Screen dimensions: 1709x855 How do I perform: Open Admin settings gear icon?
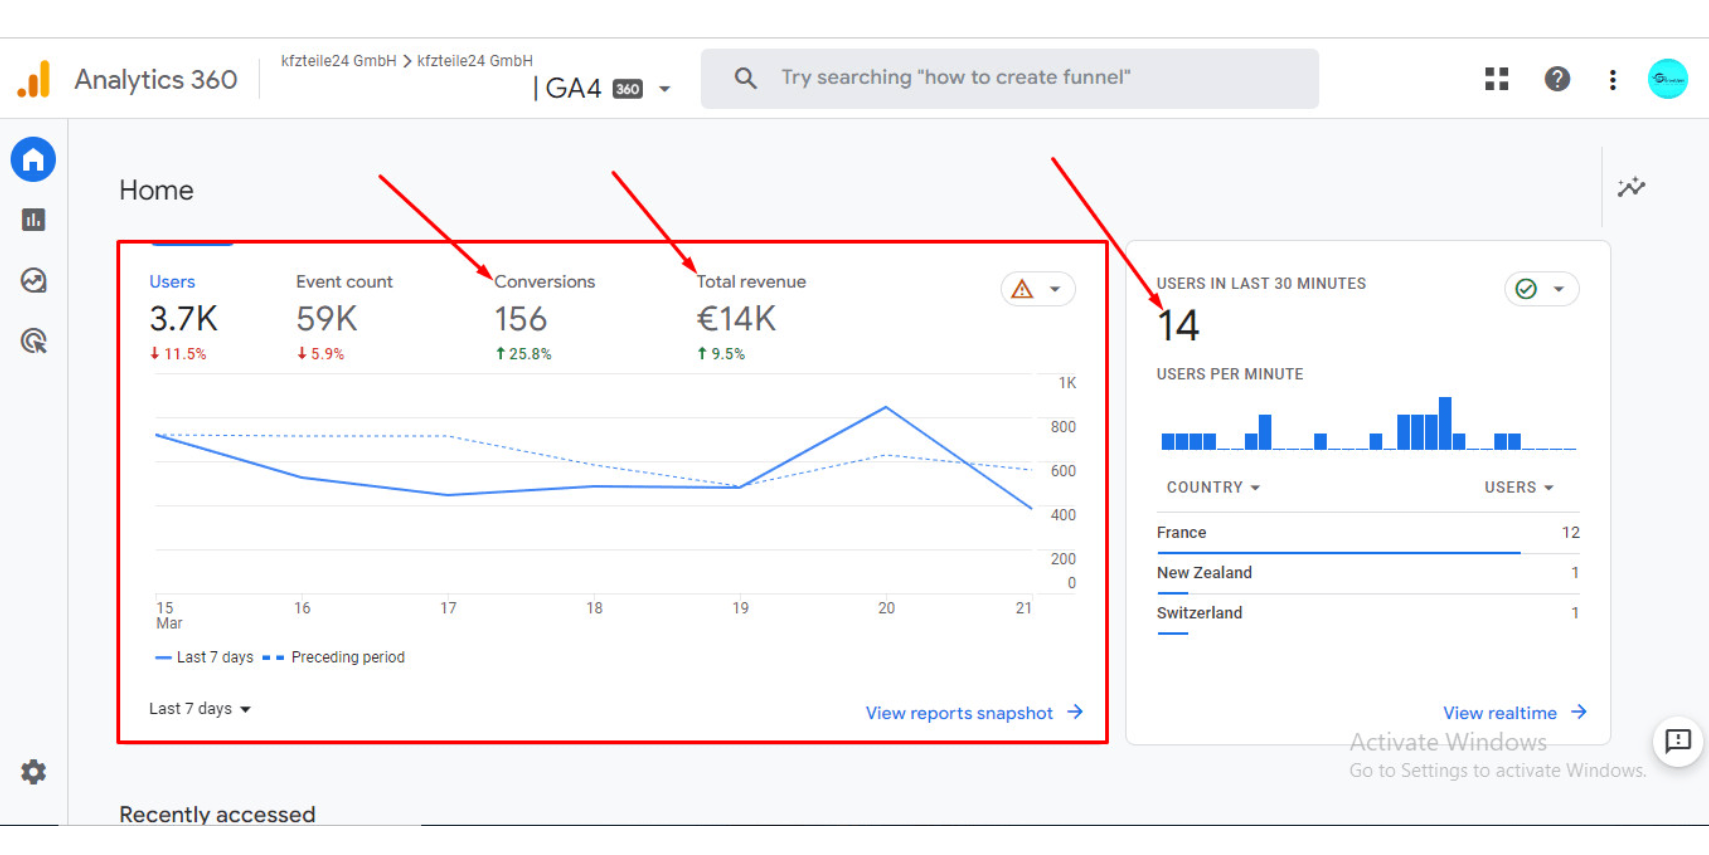[33, 772]
